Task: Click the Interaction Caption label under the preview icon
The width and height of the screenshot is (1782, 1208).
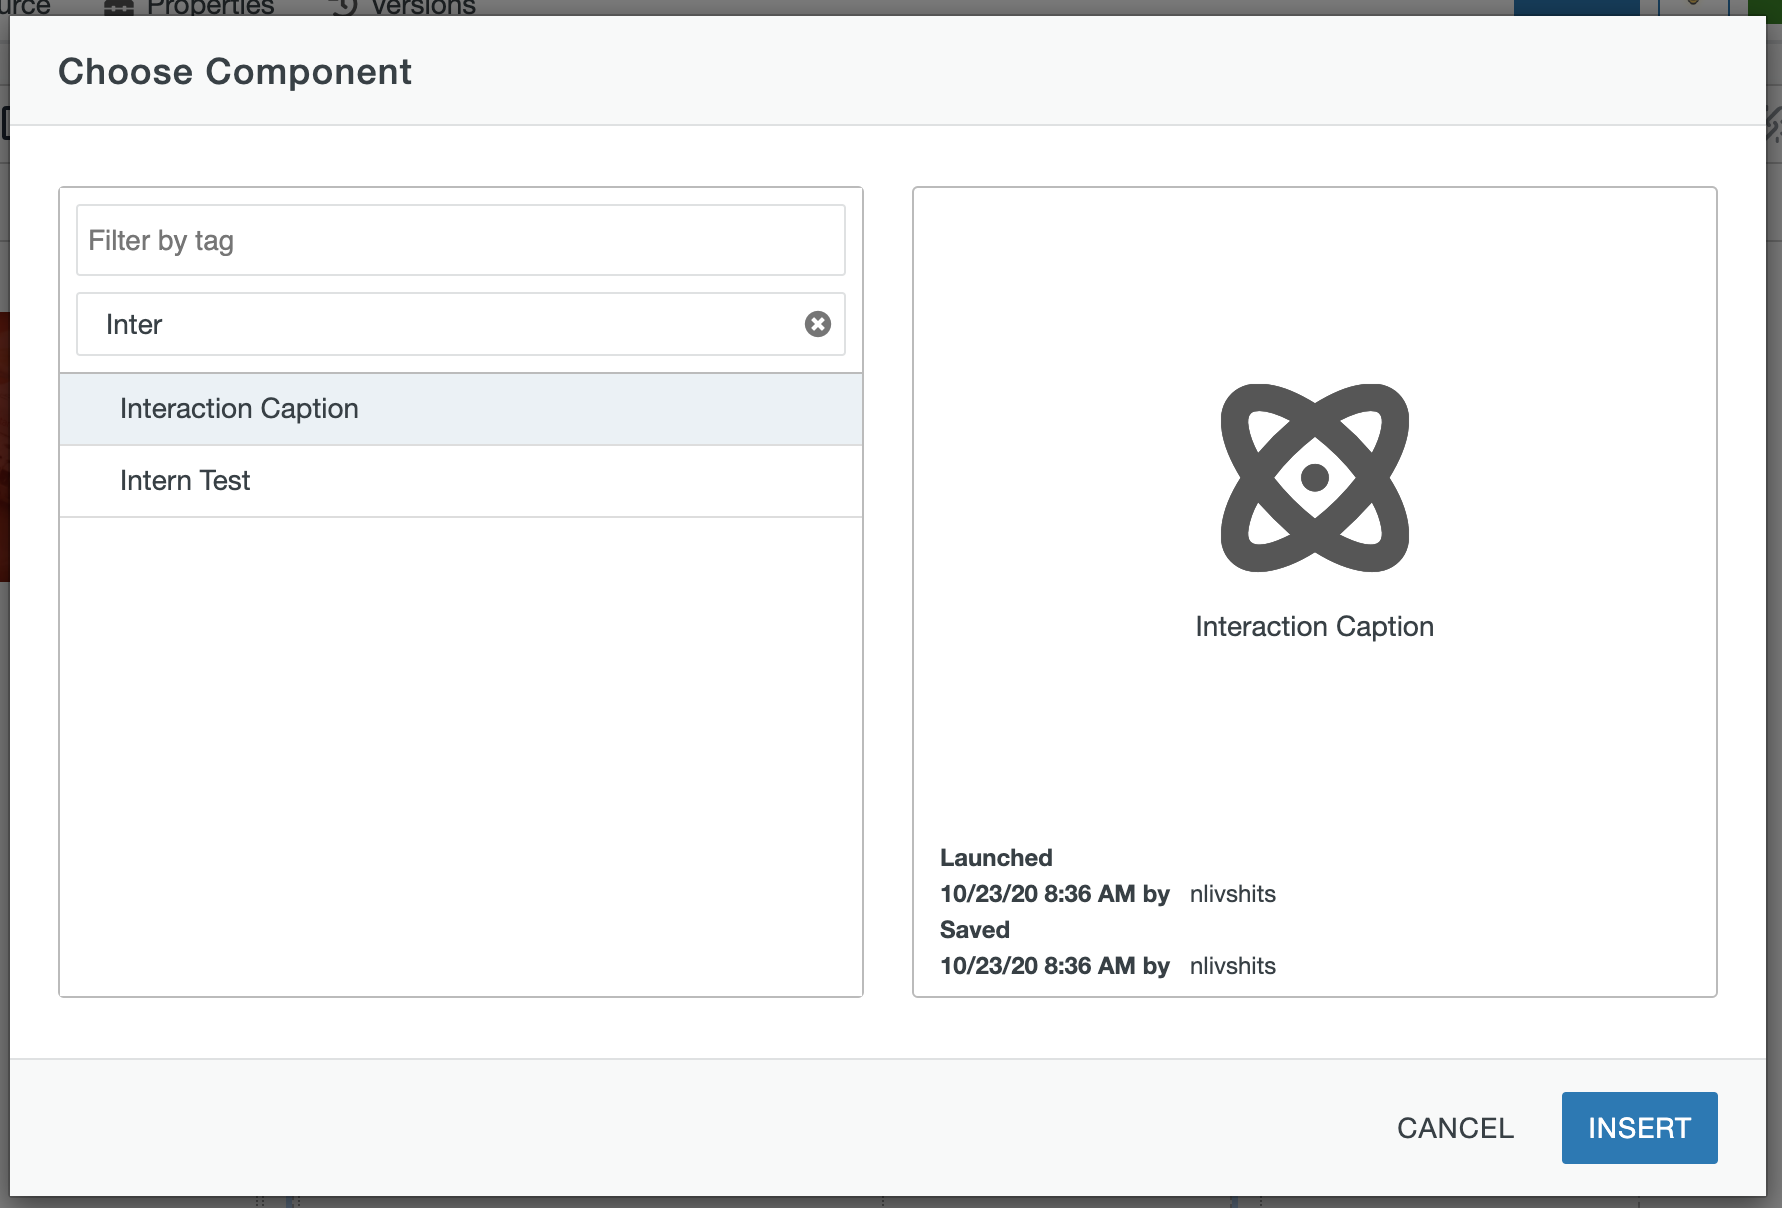Action: 1314,627
